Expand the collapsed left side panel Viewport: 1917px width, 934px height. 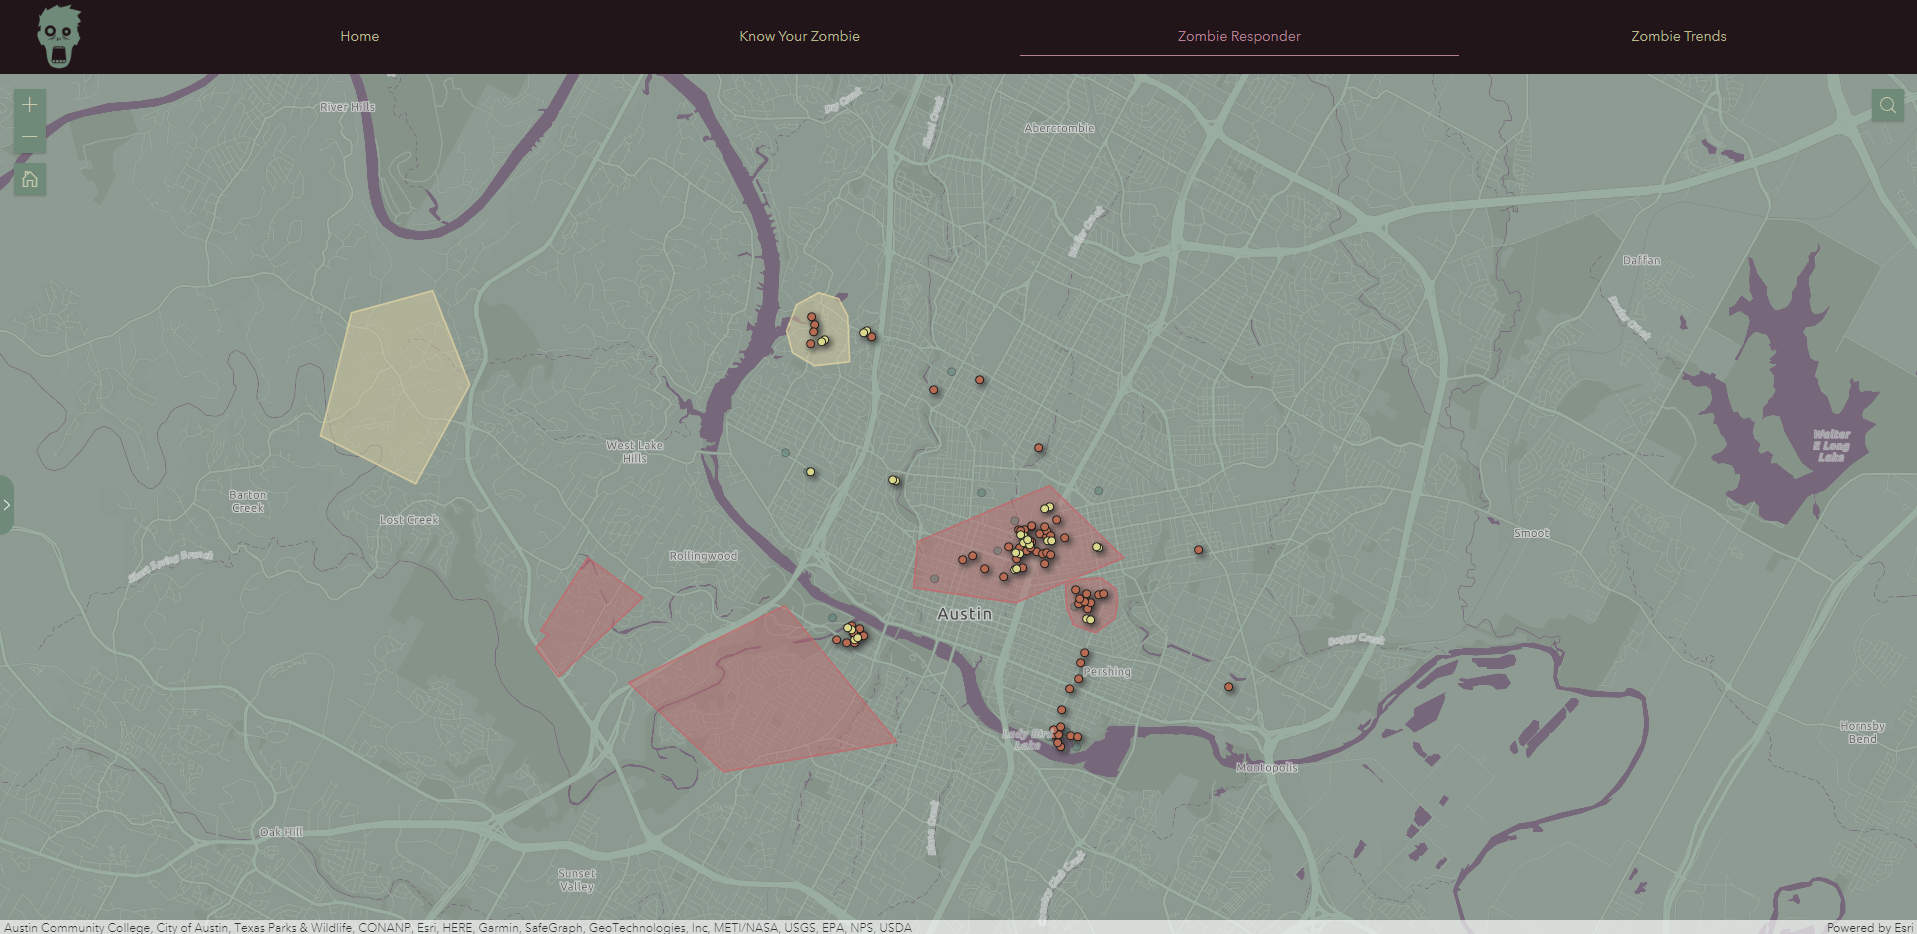tap(7, 505)
